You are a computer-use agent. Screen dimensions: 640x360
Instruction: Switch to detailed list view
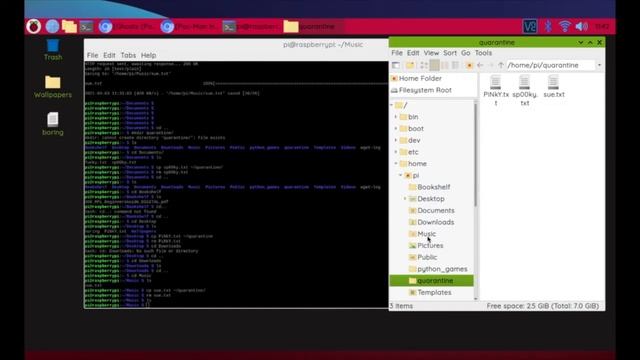(x=455, y=65)
